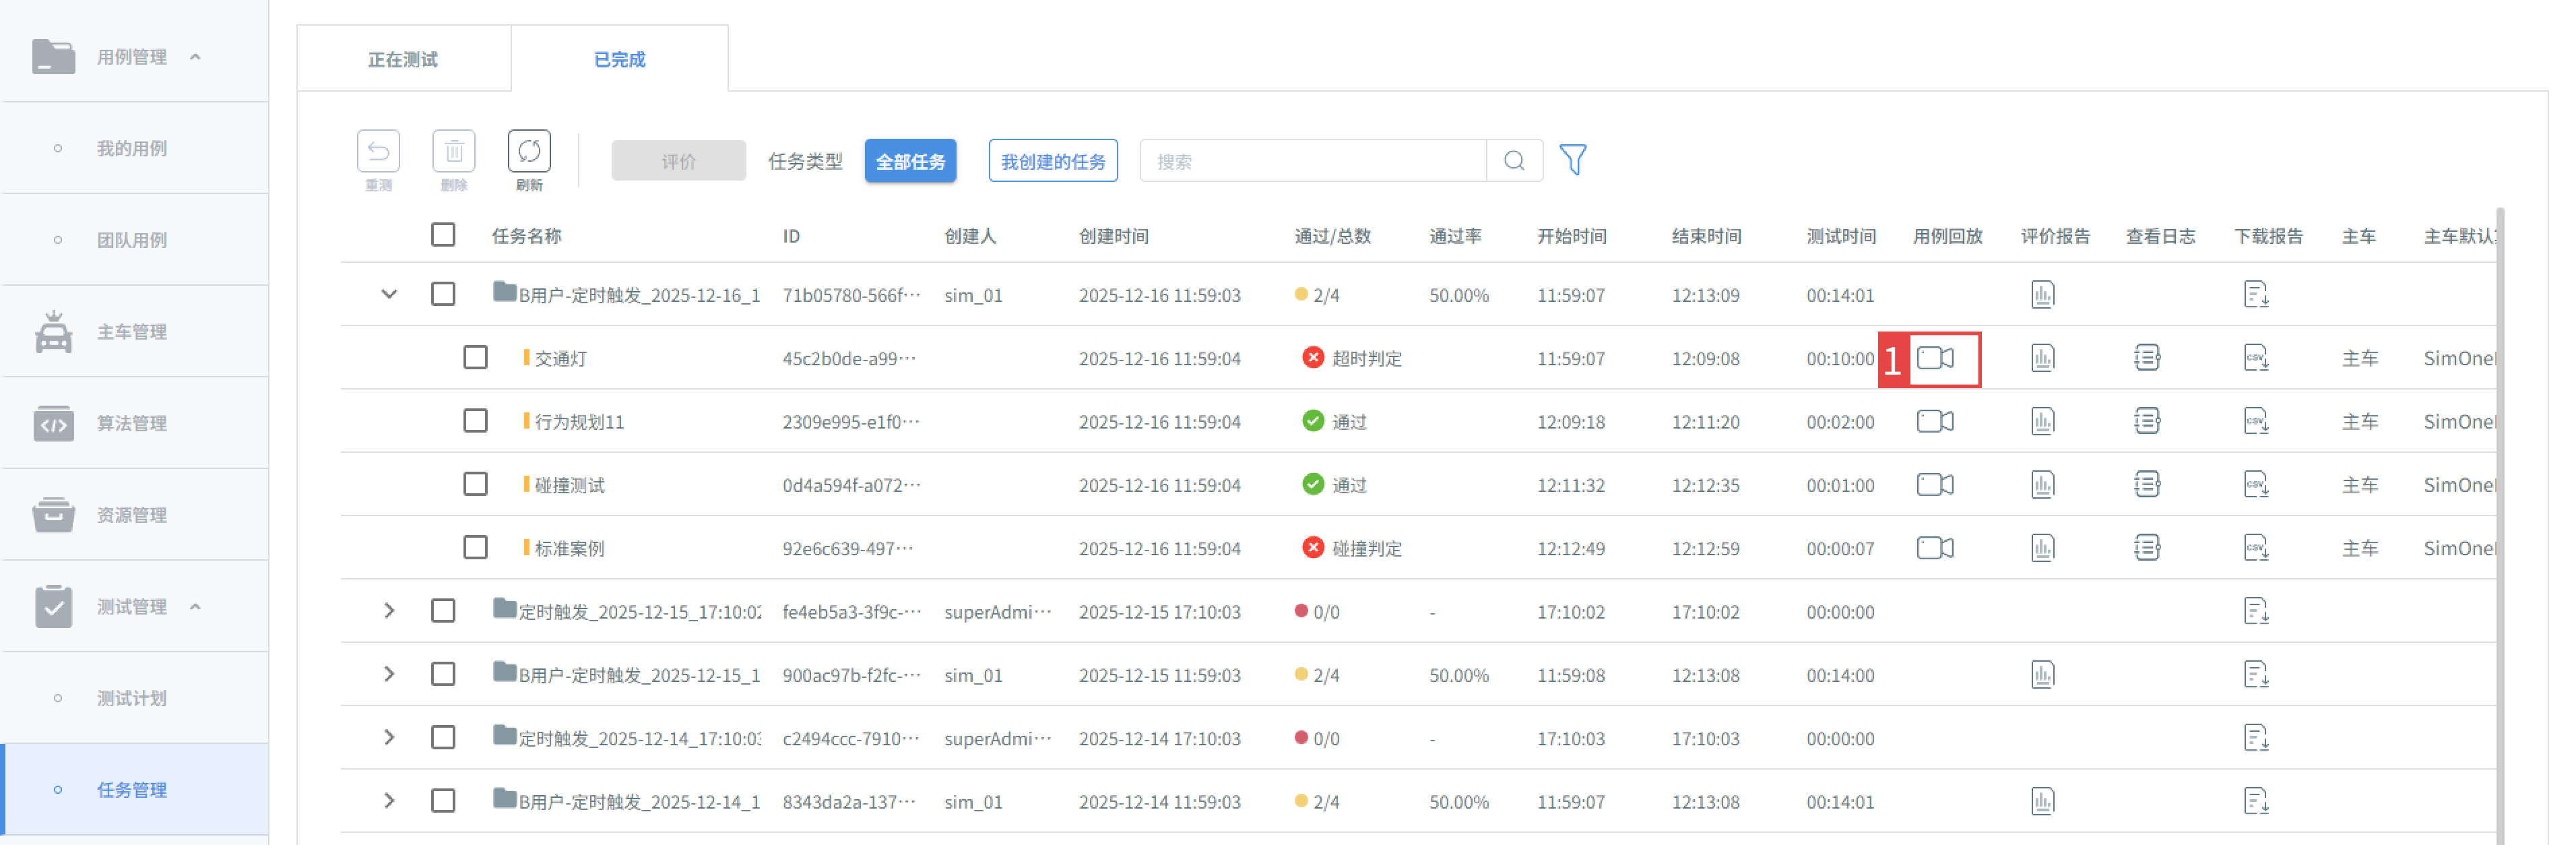
Task: Switch to the 正在测试 tab
Action: [403, 60]
